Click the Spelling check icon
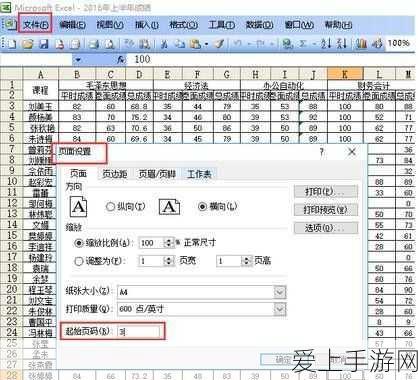The width and height of the screenshot is (418, 380). click(129, 44)
